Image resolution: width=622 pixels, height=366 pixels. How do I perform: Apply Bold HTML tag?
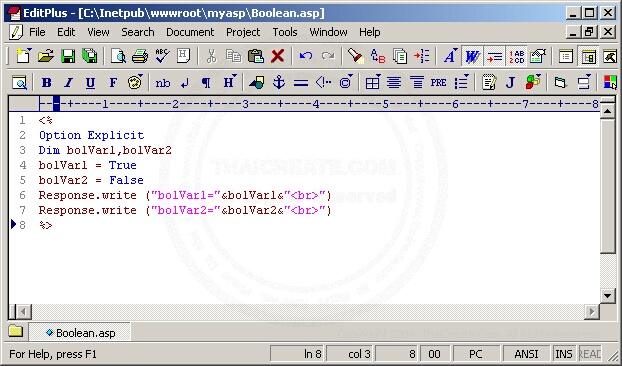click(x=46, y=83)
